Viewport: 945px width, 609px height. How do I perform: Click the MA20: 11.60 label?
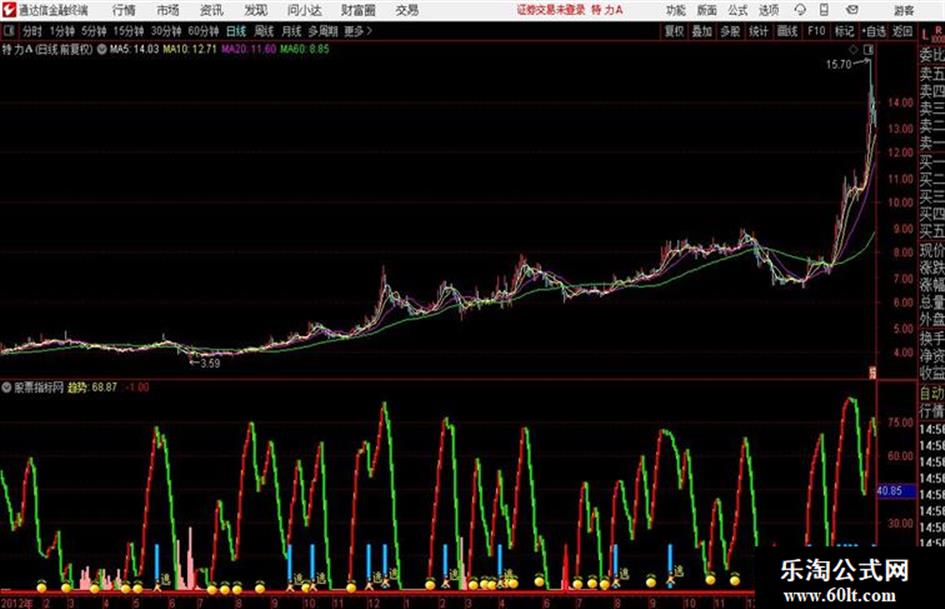pyautogui.click(x=248, y=49)
